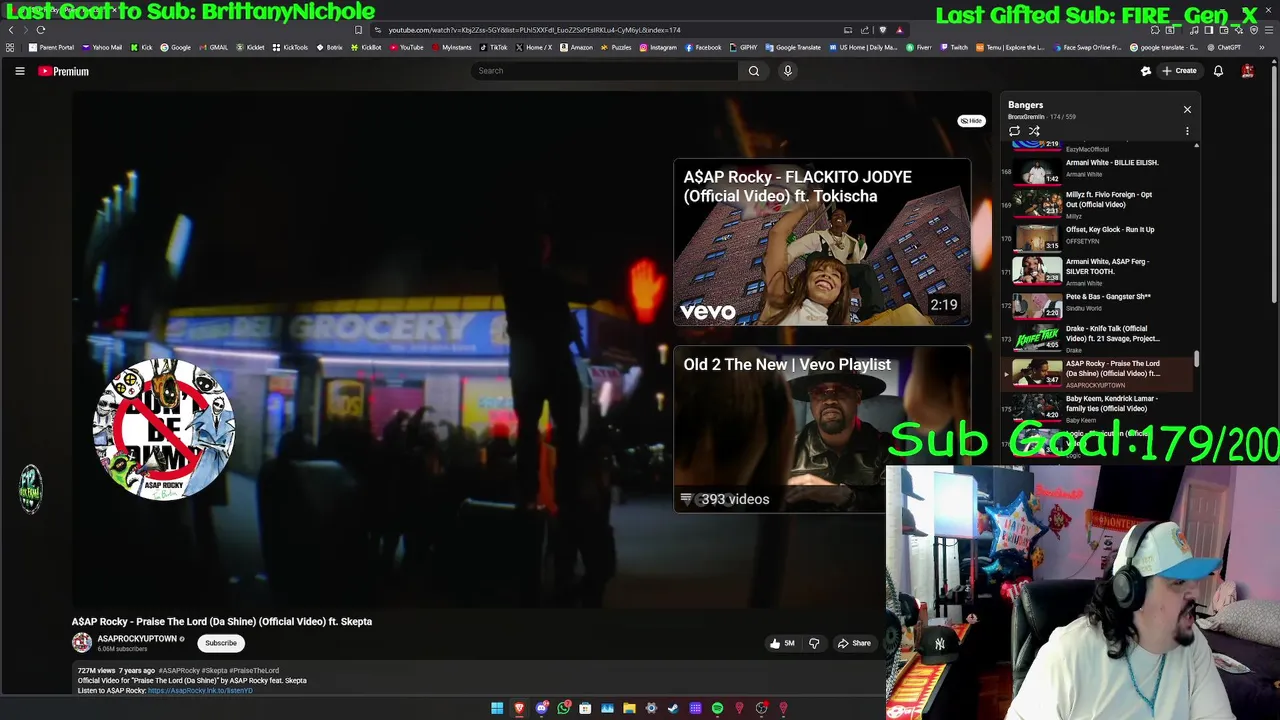Open Steam from the taskbar

[673, 708]
